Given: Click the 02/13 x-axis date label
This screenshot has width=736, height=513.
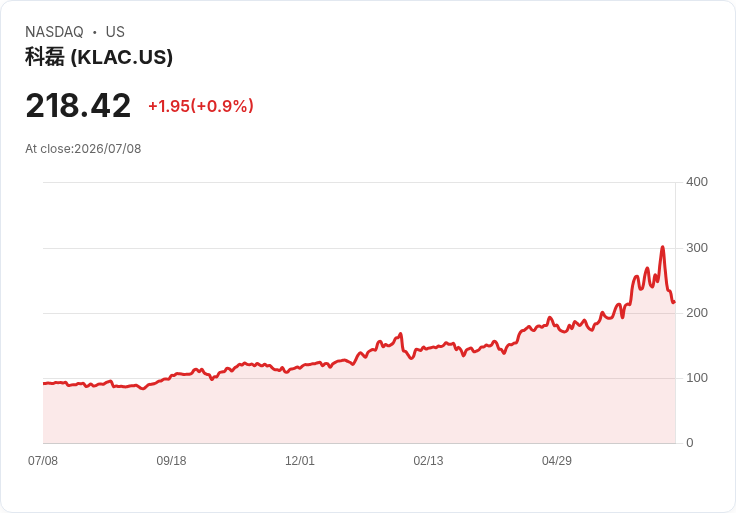Looking at the screenshot, I should (x=428, y=460).
